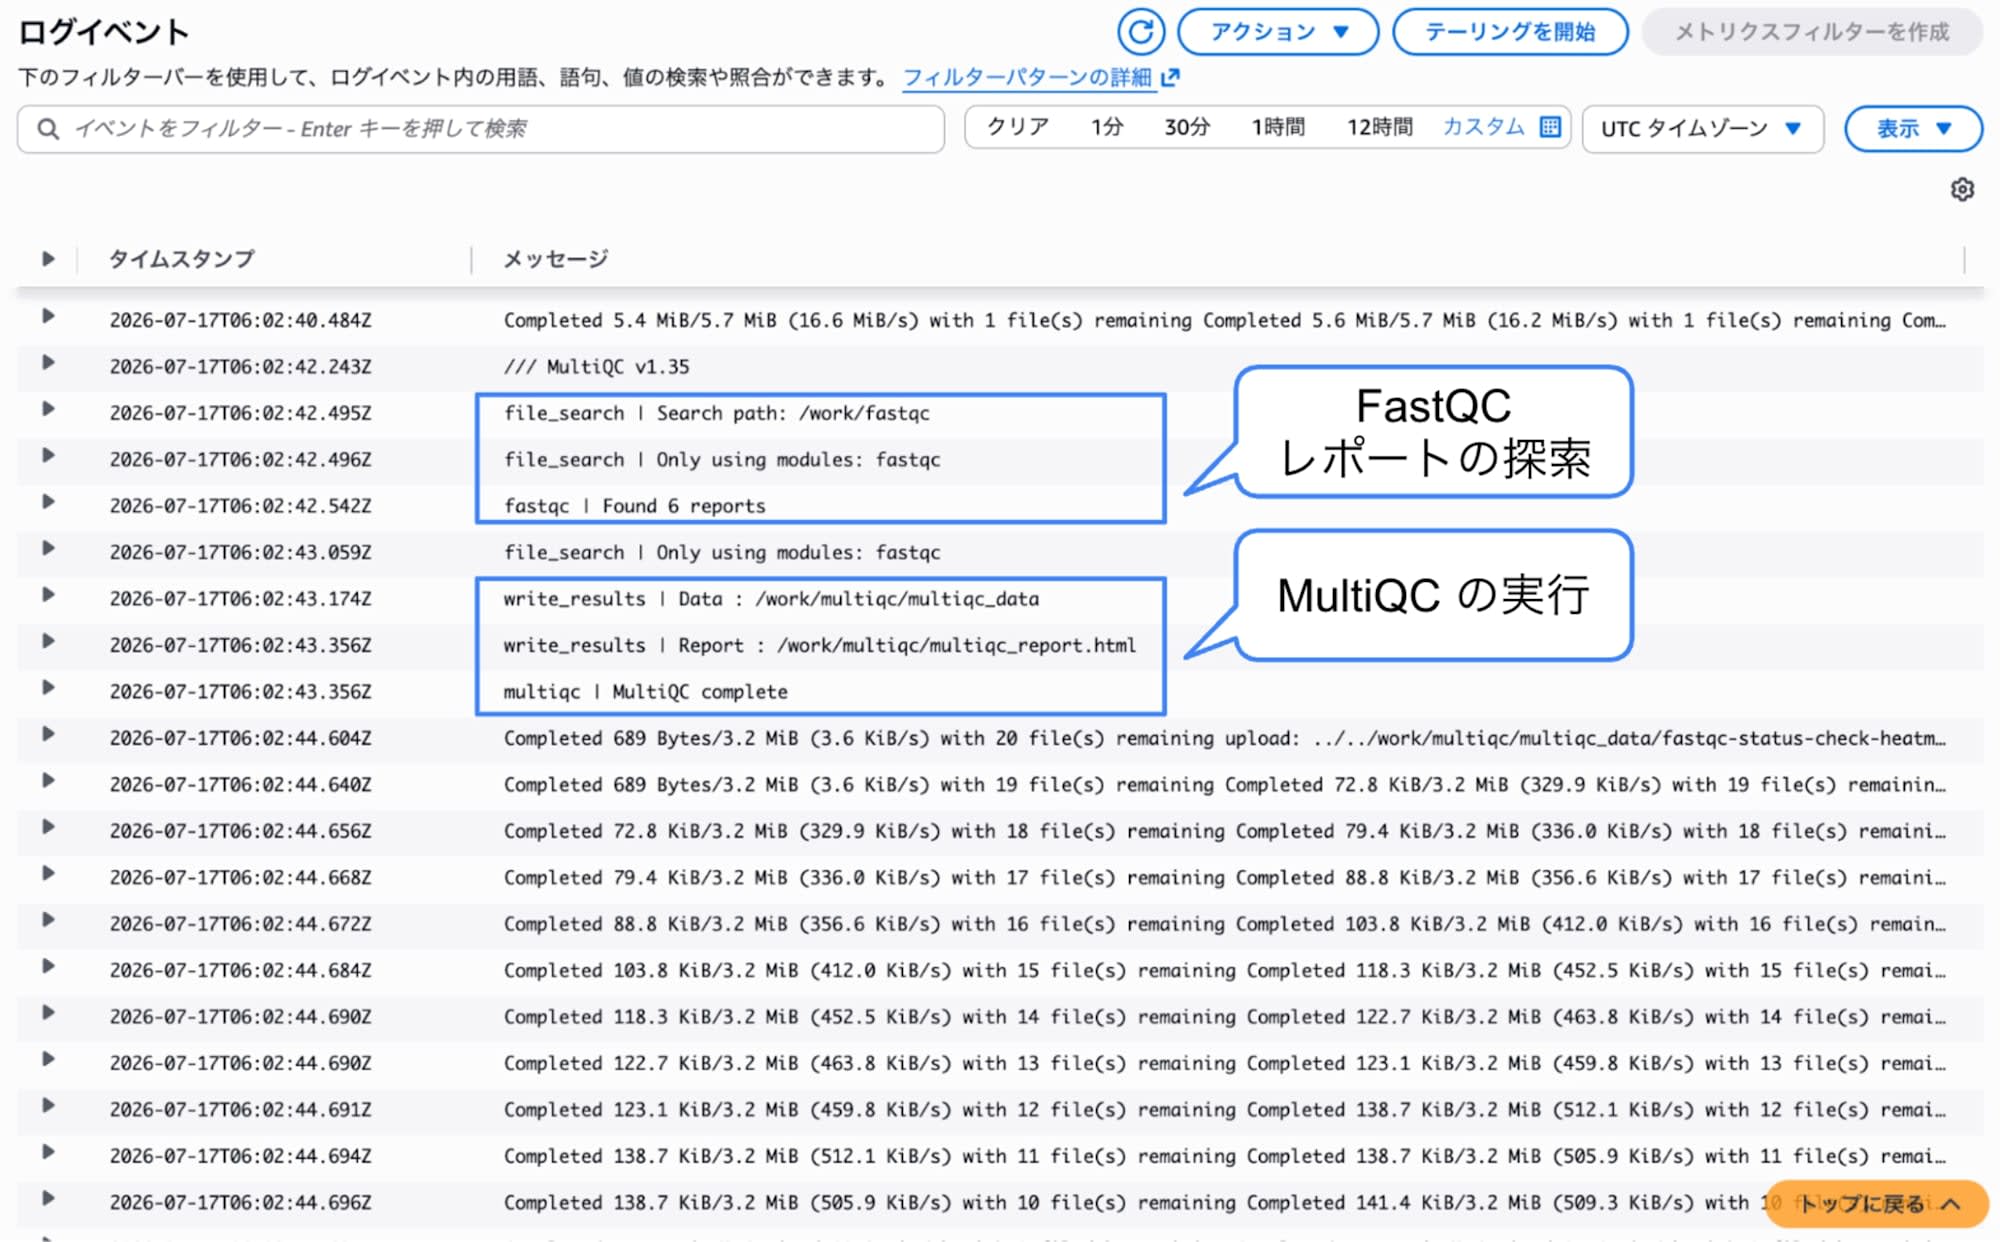The height and width of the screenshot is (1242, 2000).
Task: Open the アクション dropdown menu
Action: coord(1278,32)
